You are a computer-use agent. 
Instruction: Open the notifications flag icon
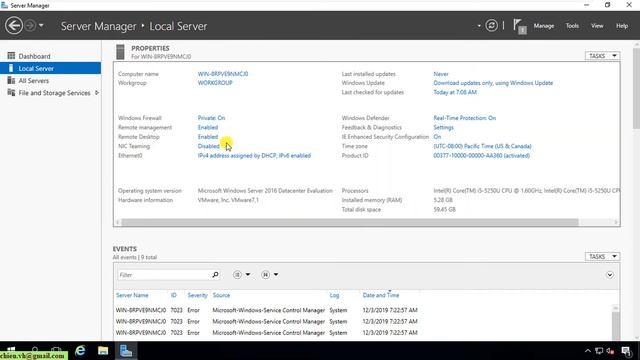519,26
